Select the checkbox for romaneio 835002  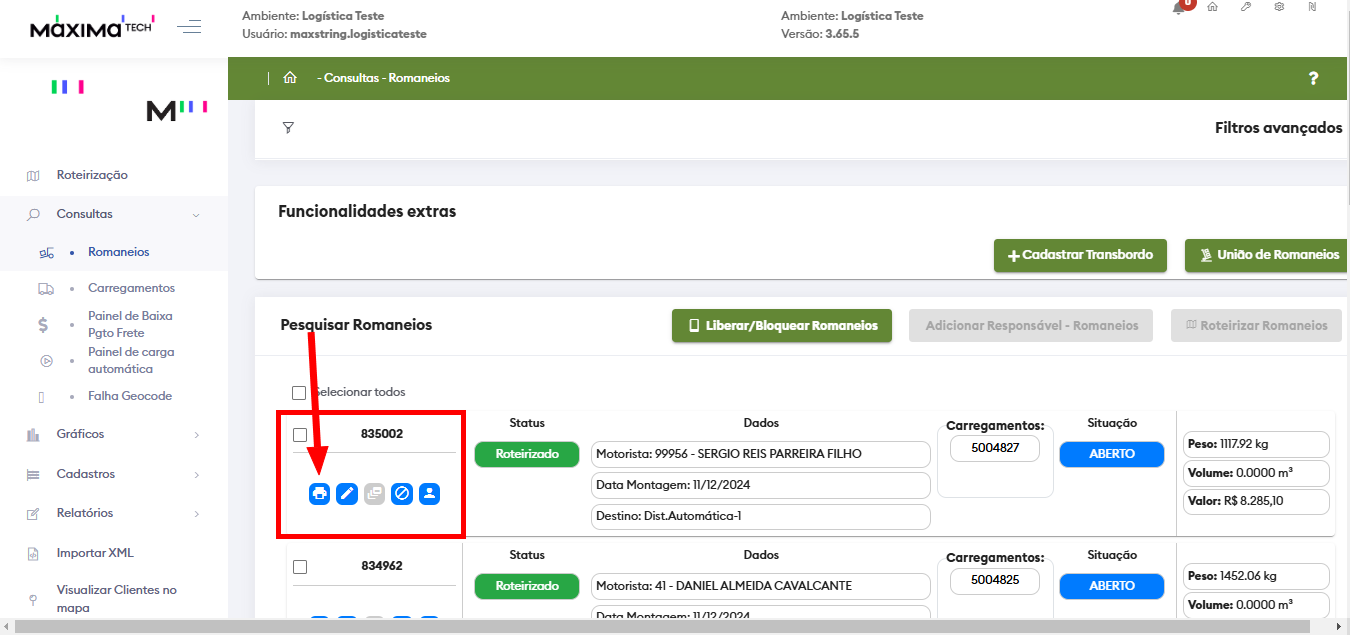click(x=300, y=435)
